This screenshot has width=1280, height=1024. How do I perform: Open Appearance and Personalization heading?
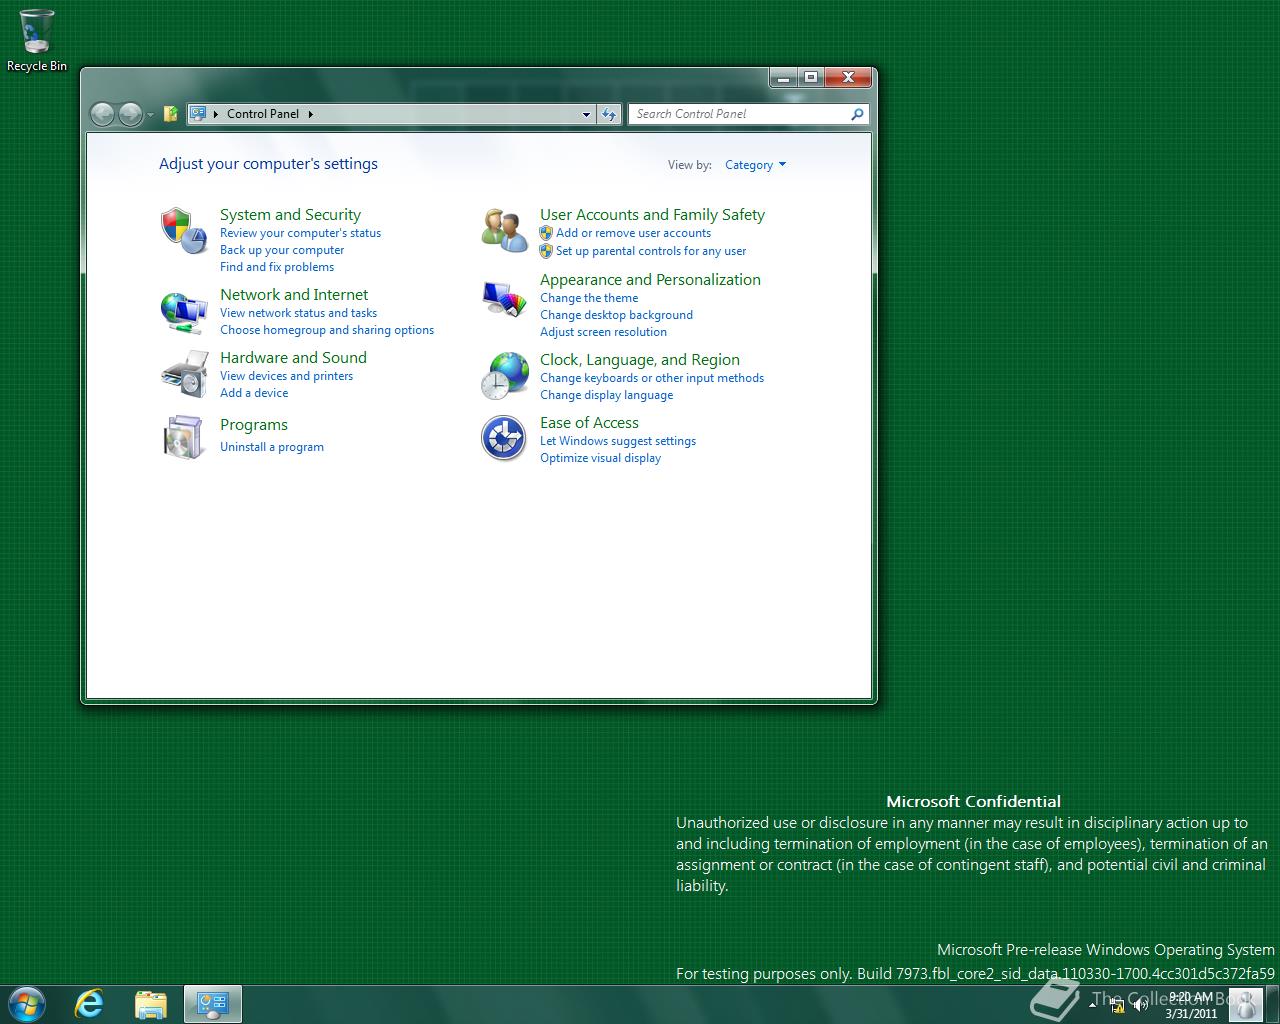[x=650, y=280]
